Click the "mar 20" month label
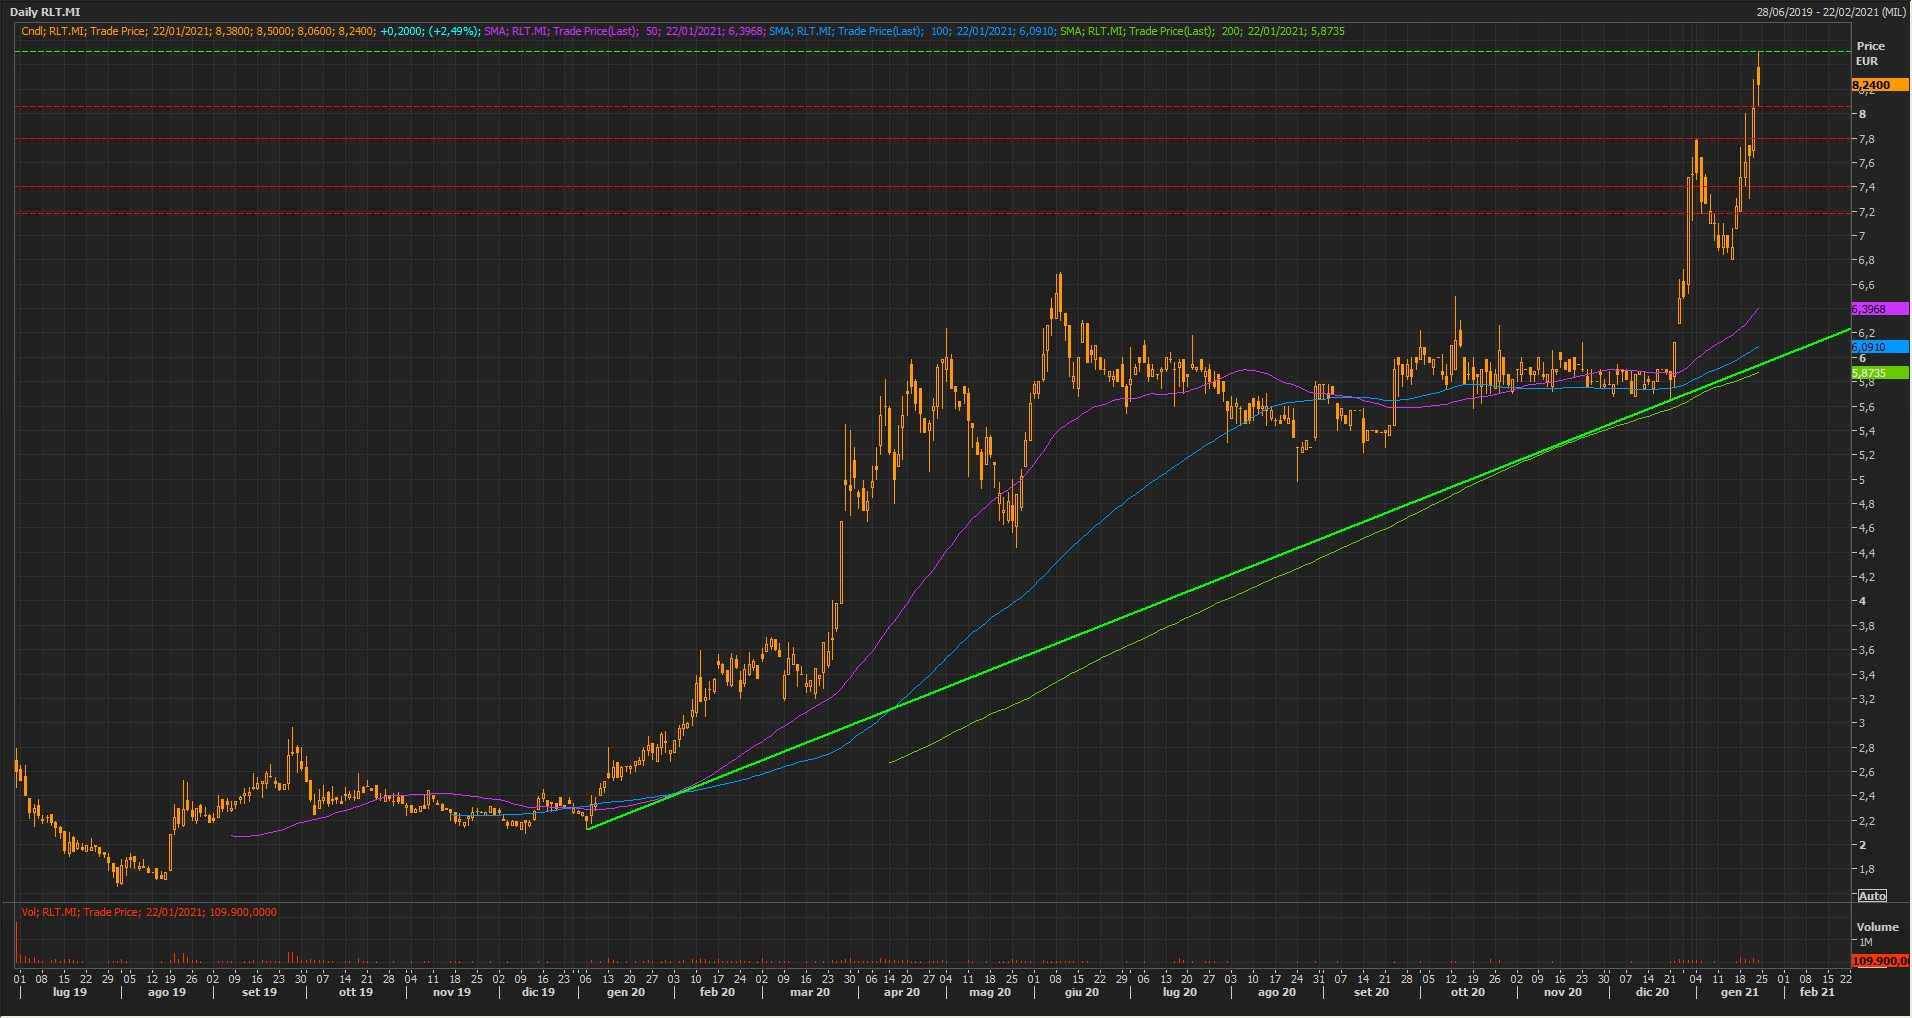The image size is (1912, 1018). click(810, 992)
